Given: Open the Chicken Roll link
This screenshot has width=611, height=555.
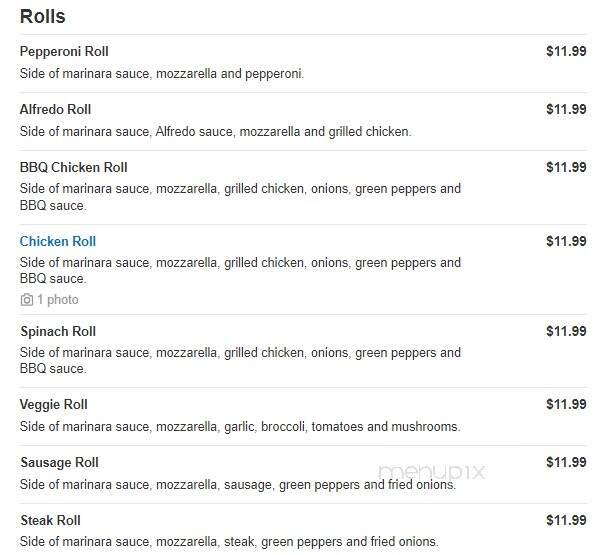Looking at the screenshot, I should tap(58, 241).
